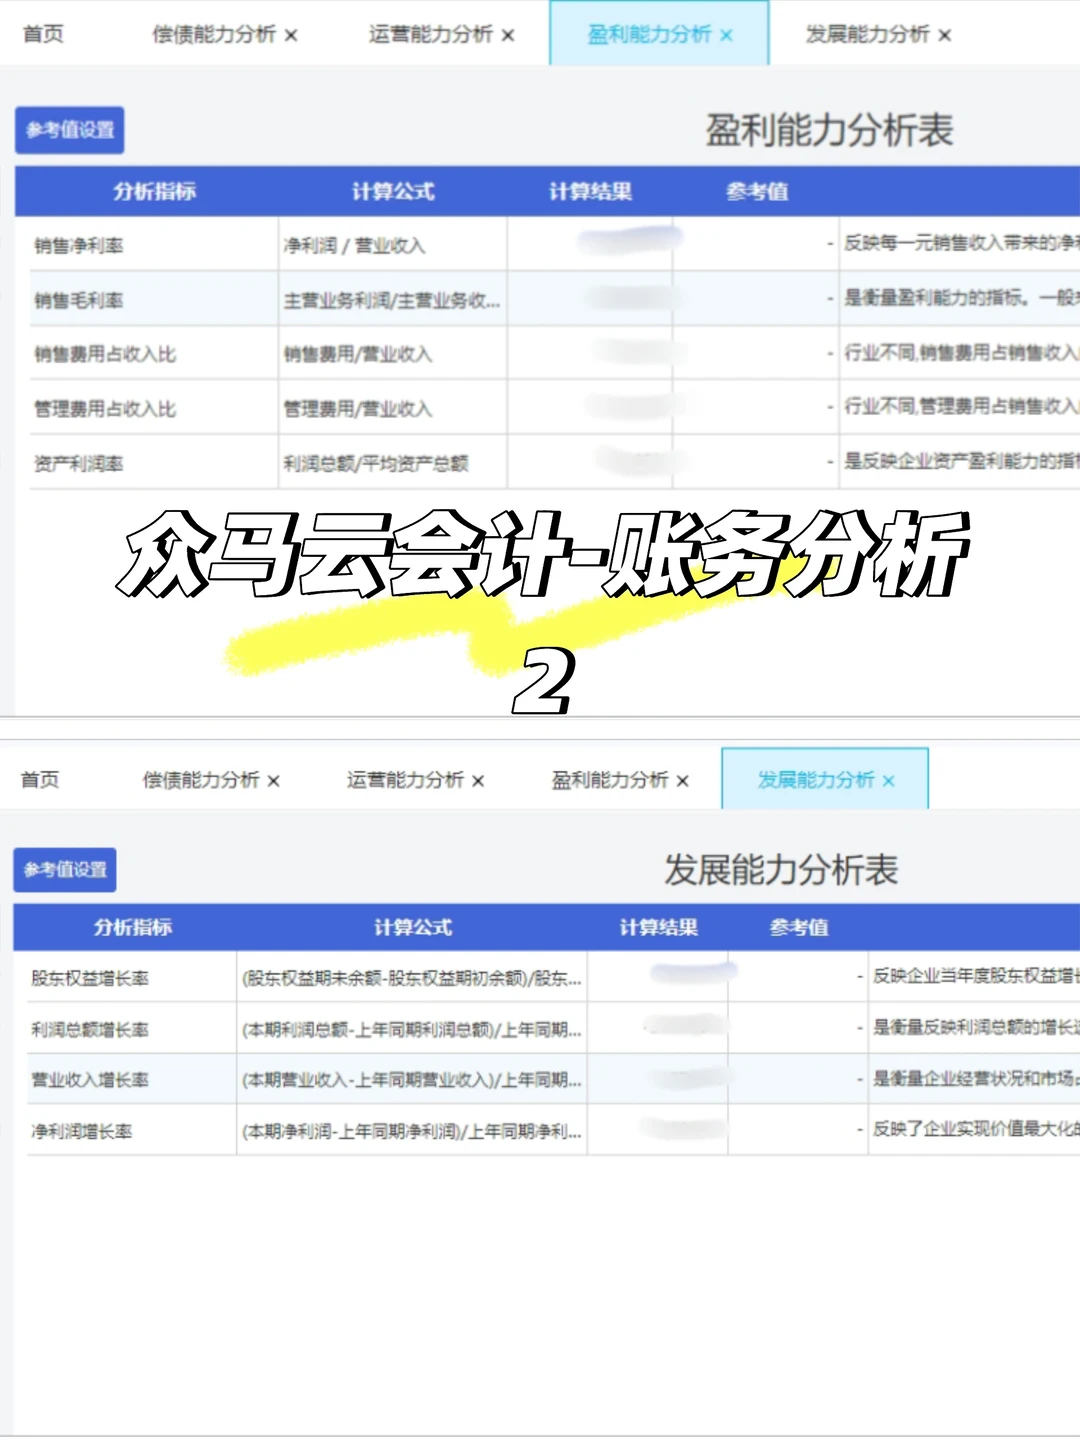Close 偿债能力分析 tab in upper window
This screenshot has height=1440, width=1080.
(x=291, y=35)
